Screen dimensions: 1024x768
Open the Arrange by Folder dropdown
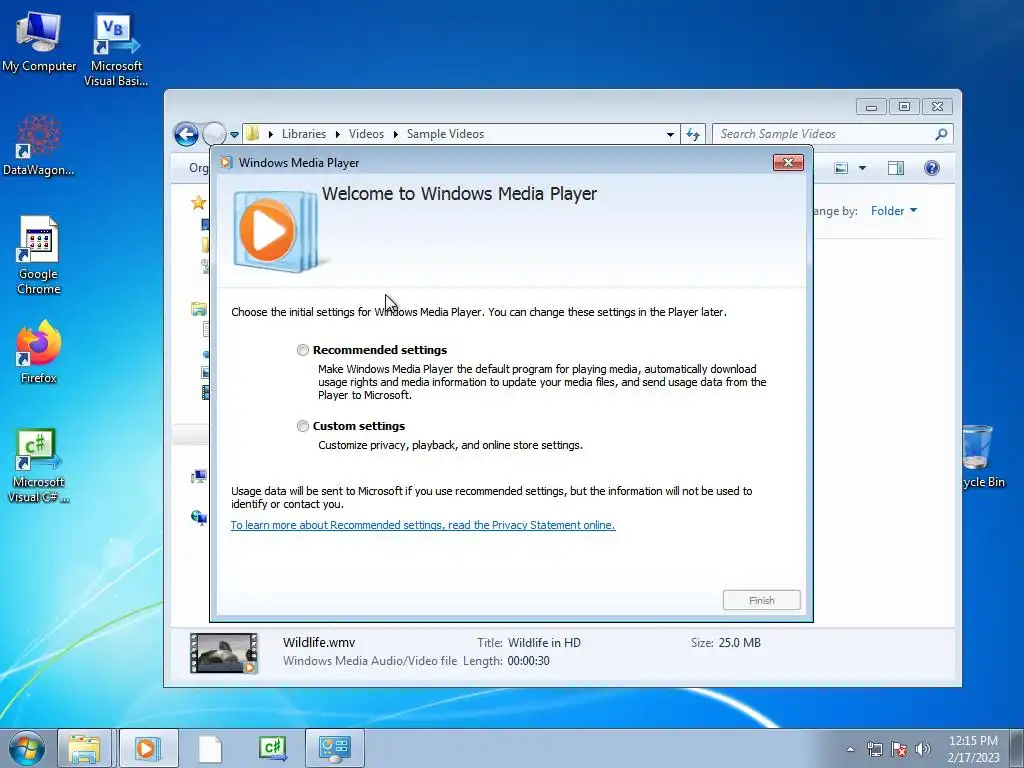click(893, 211)
